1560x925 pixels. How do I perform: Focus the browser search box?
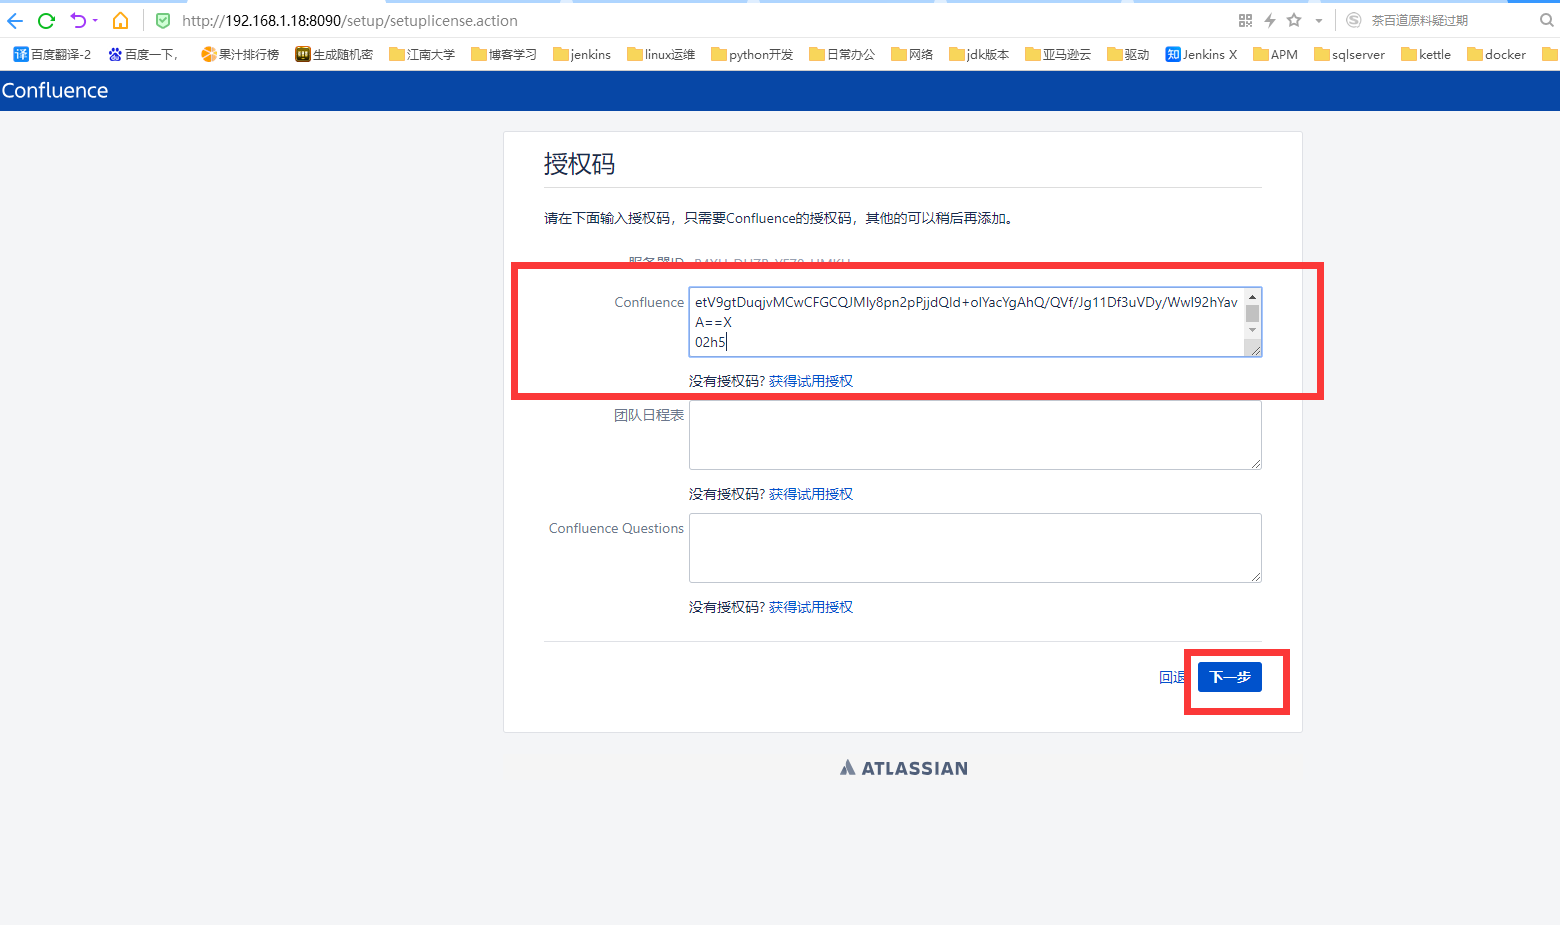pyautogui.click(x=1450, y=20)
